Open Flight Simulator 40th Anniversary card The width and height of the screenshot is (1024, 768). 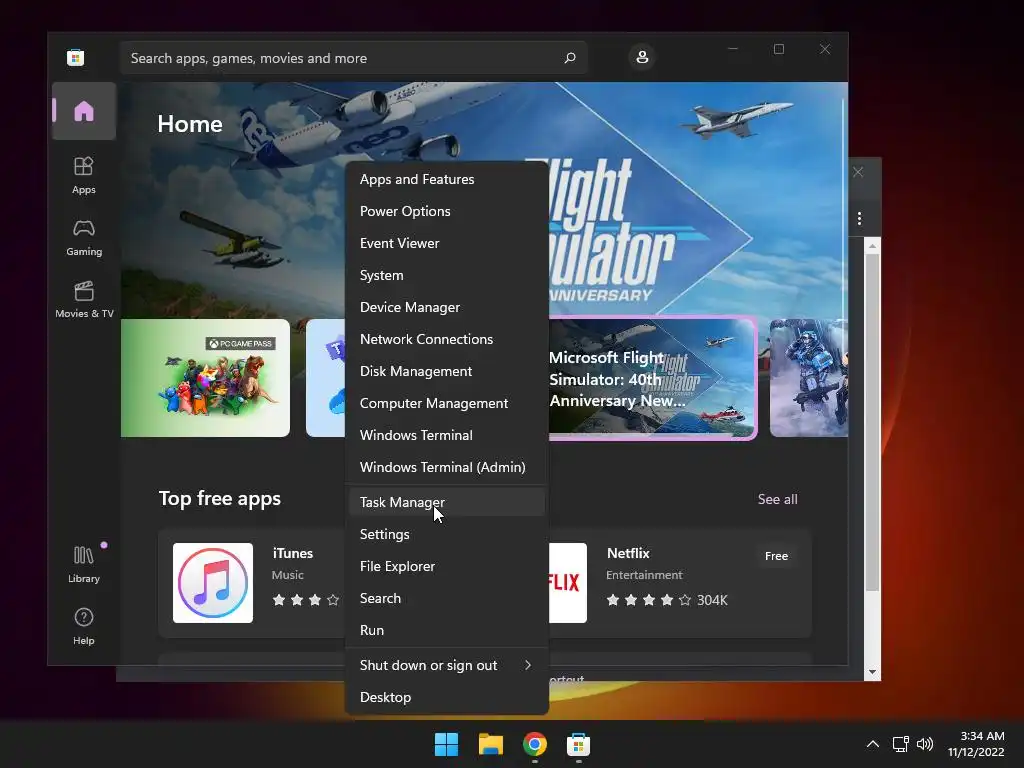(x=652, y=377)
